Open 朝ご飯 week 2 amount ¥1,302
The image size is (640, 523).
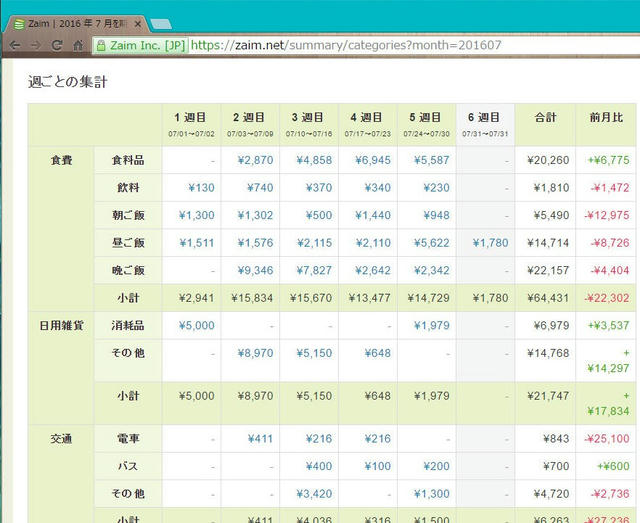point(256,215)
